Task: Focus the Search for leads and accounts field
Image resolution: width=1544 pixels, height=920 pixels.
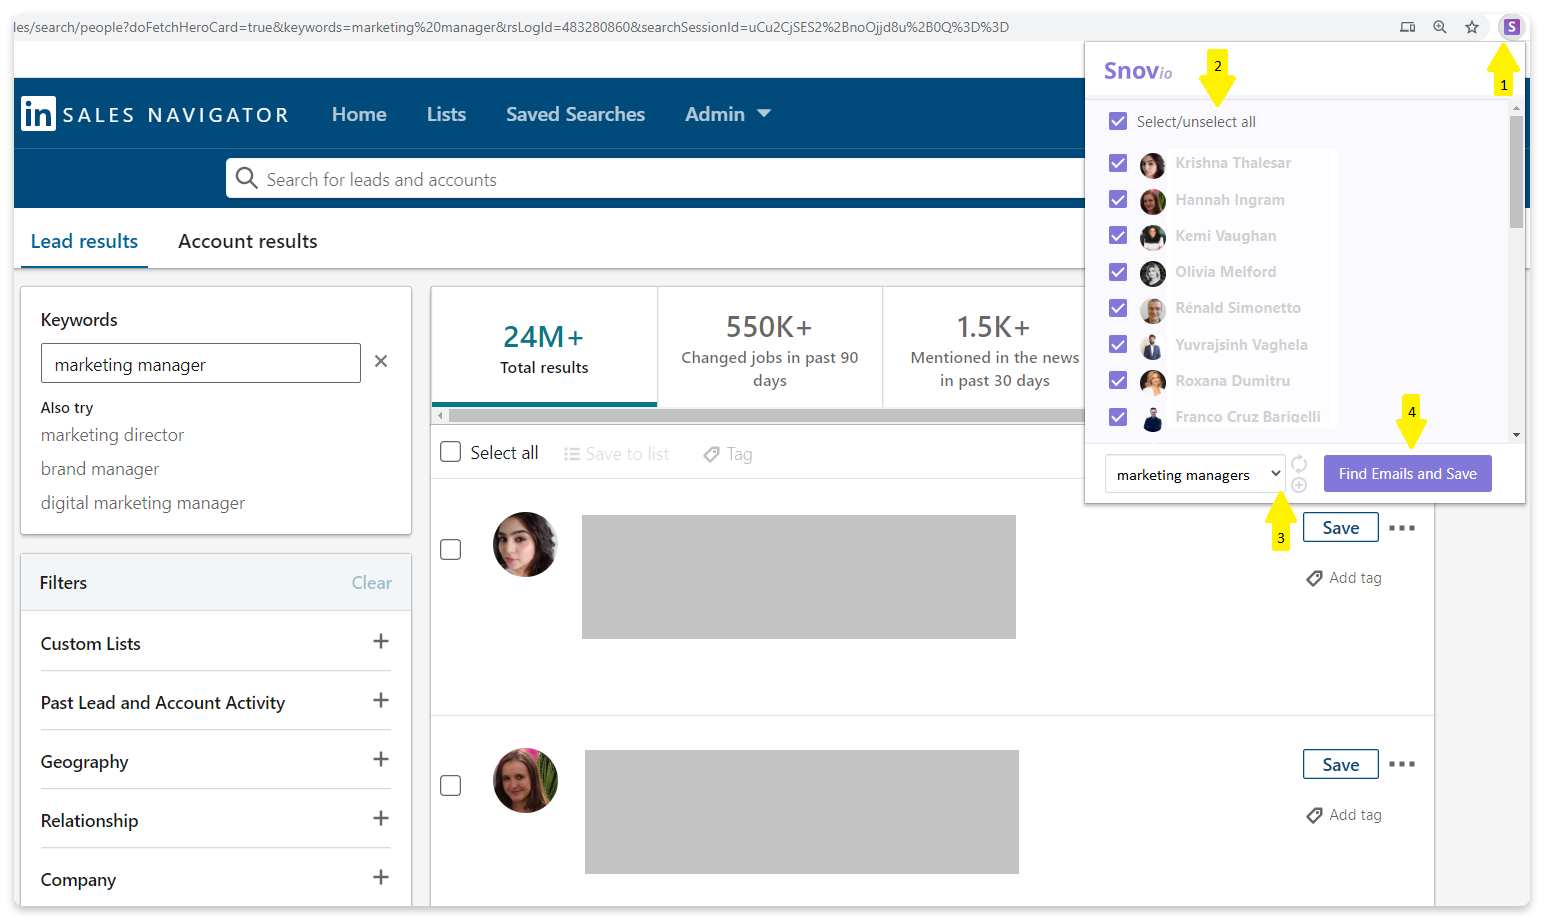Action: tap(655, 179)
